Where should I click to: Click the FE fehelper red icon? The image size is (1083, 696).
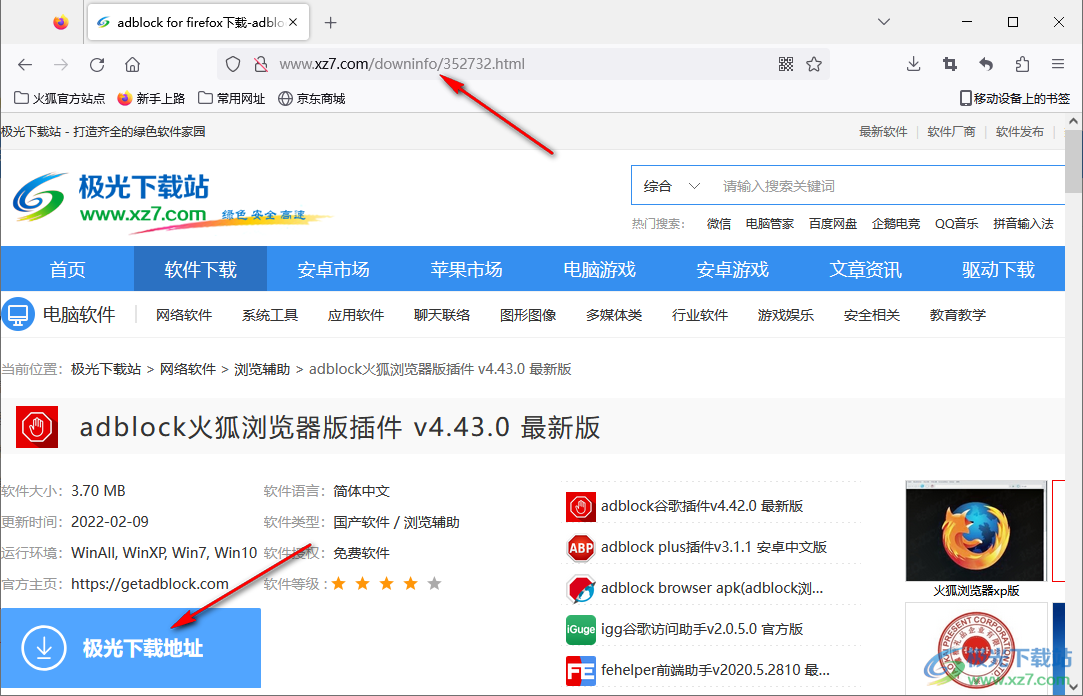[x=580, y=670]
